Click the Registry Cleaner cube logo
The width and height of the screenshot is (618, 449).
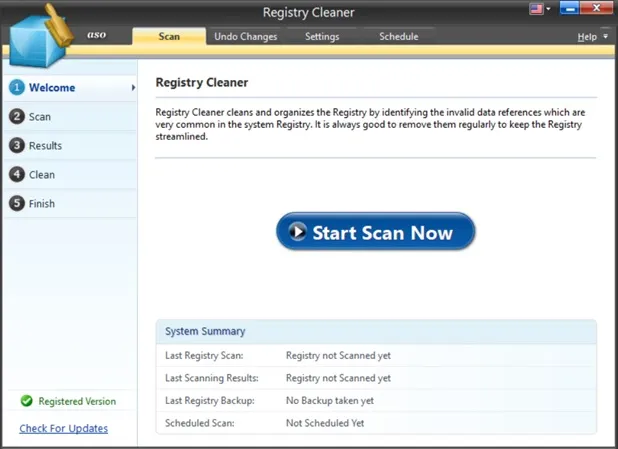(x=40, y=38)
